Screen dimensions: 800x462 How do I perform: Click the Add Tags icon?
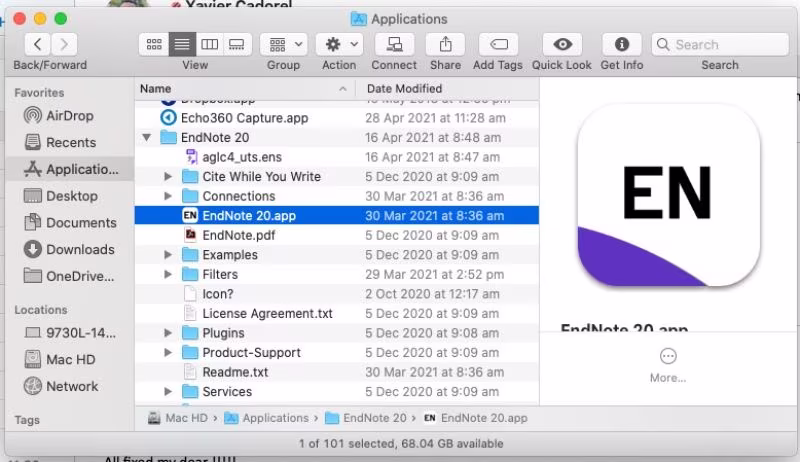[498, 44]
